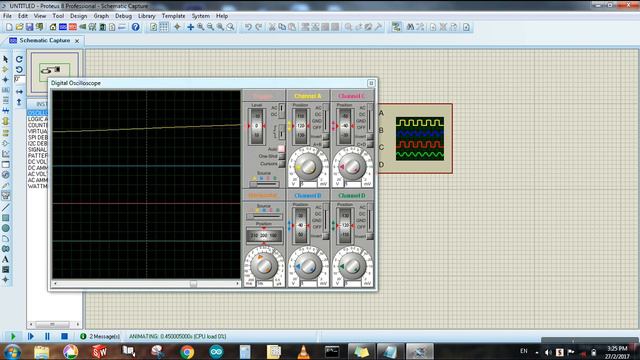This screenshot has height=360, width=640.
Task: Toggle Channel C Invert button
Action: pyautogui.click(x=370, y=137)
